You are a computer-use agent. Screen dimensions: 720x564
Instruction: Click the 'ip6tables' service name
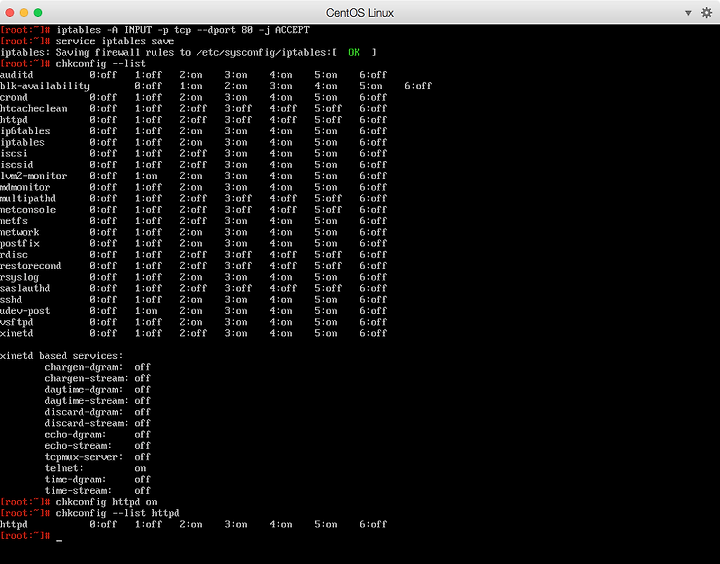(x=25, y=131)
